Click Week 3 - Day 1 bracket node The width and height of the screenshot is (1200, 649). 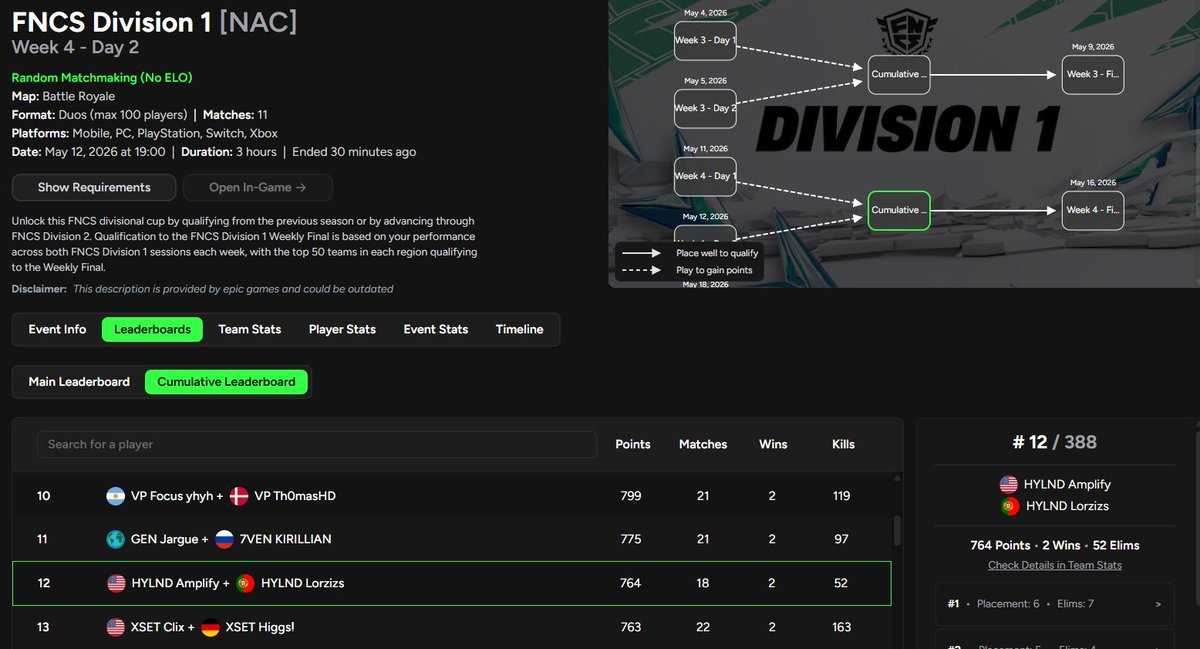point(705,40)
